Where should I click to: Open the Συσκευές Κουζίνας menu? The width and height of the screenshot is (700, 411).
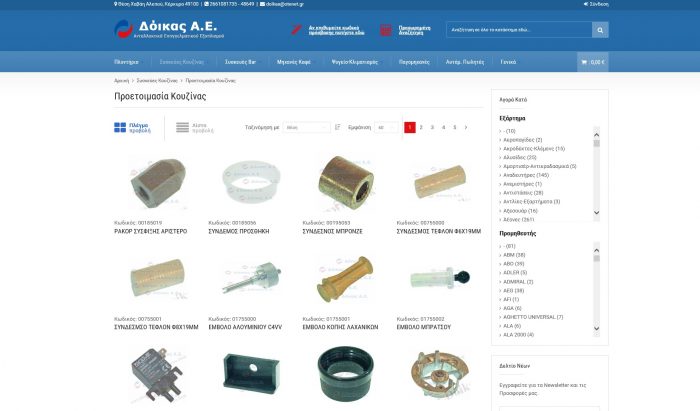tap(182, 62)
